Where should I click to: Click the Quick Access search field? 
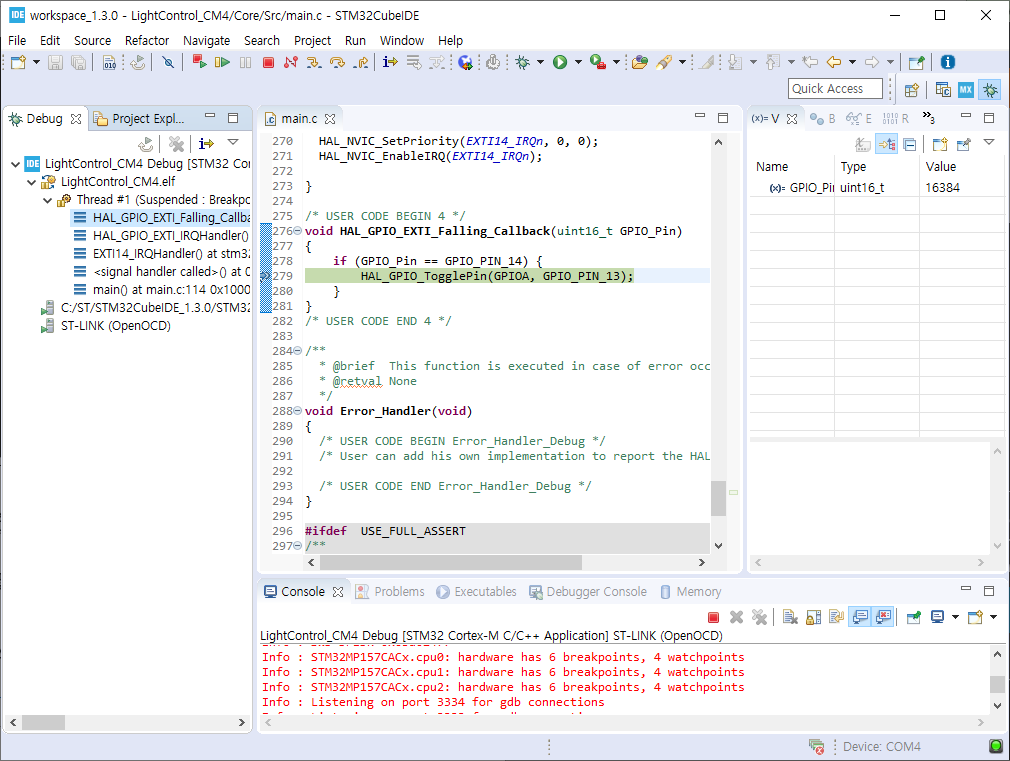pos(835,88)
